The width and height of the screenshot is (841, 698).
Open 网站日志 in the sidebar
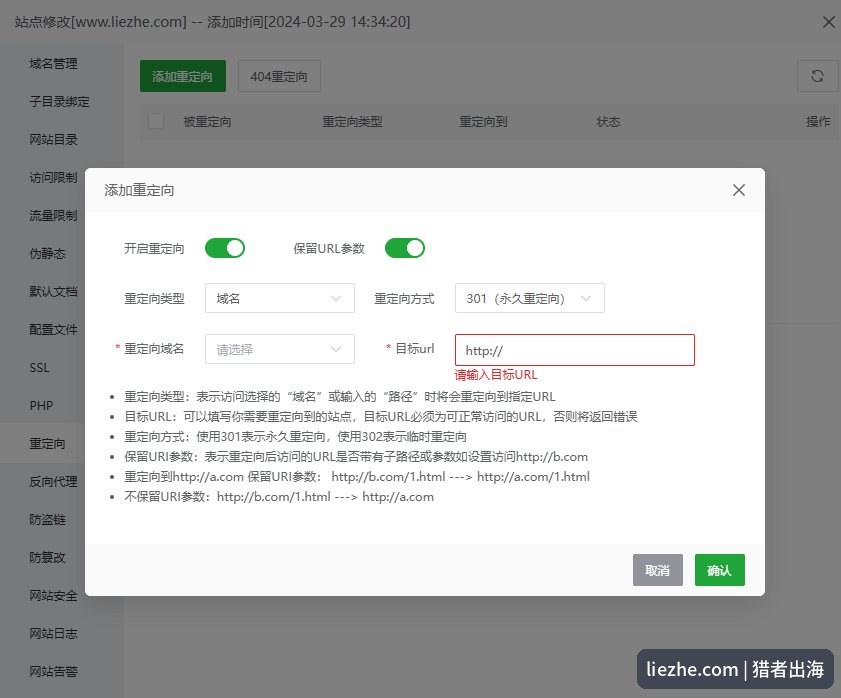[53, 634]
